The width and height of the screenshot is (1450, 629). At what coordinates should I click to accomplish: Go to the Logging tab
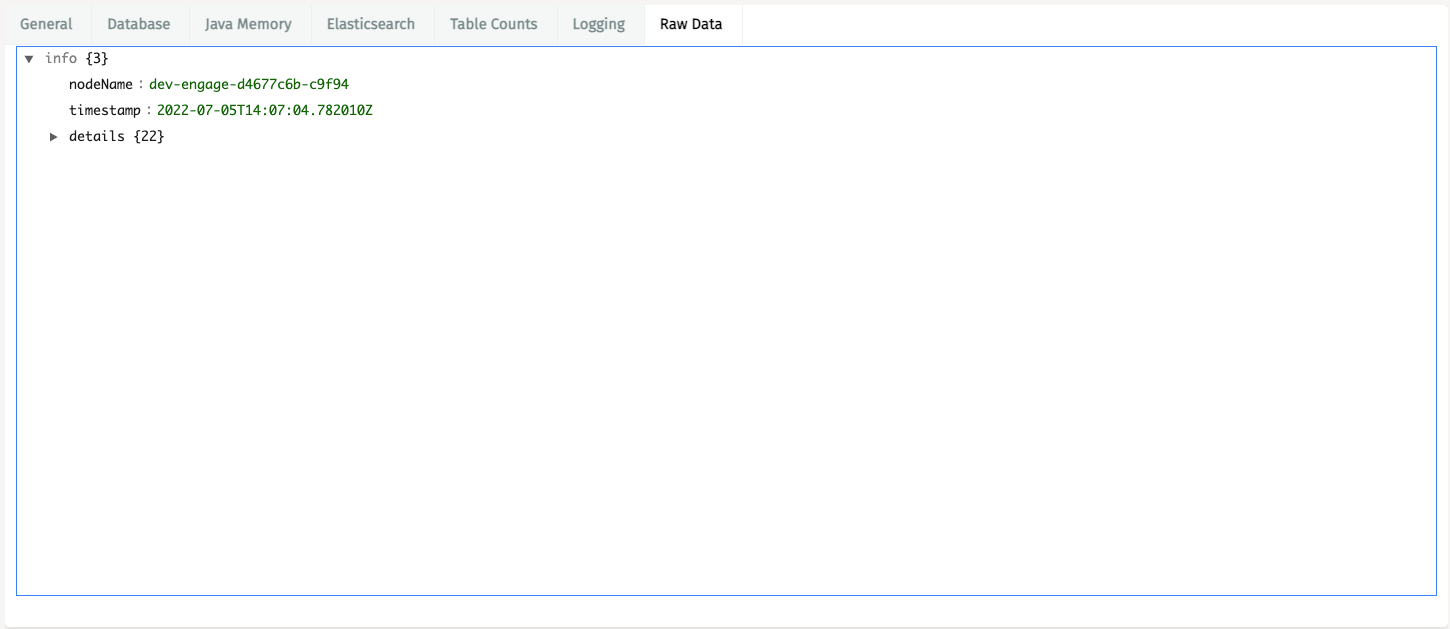pos(598,23)
